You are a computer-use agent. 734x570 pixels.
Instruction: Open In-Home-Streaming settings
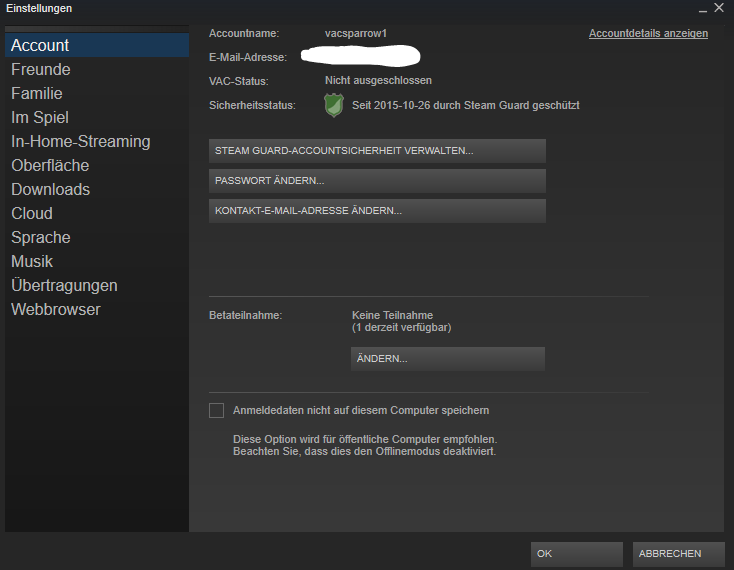pyautogui.click(x=97, y=141)
